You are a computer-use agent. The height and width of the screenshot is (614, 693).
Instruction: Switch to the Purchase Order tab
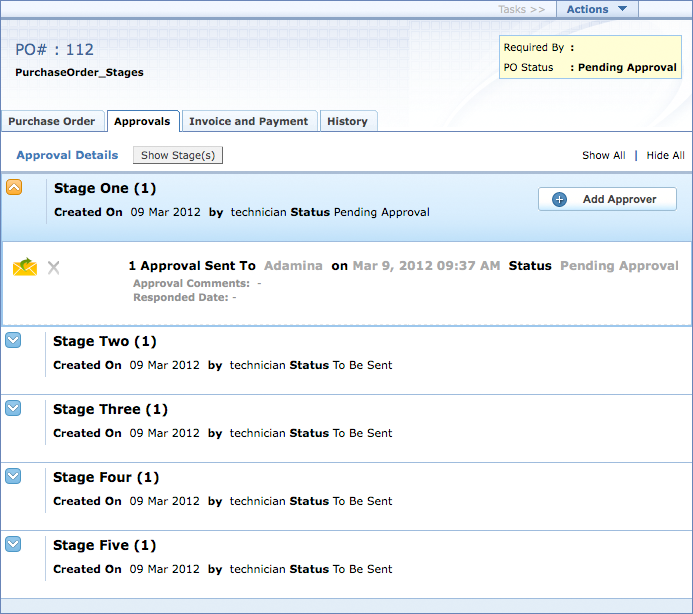(52, 121)
